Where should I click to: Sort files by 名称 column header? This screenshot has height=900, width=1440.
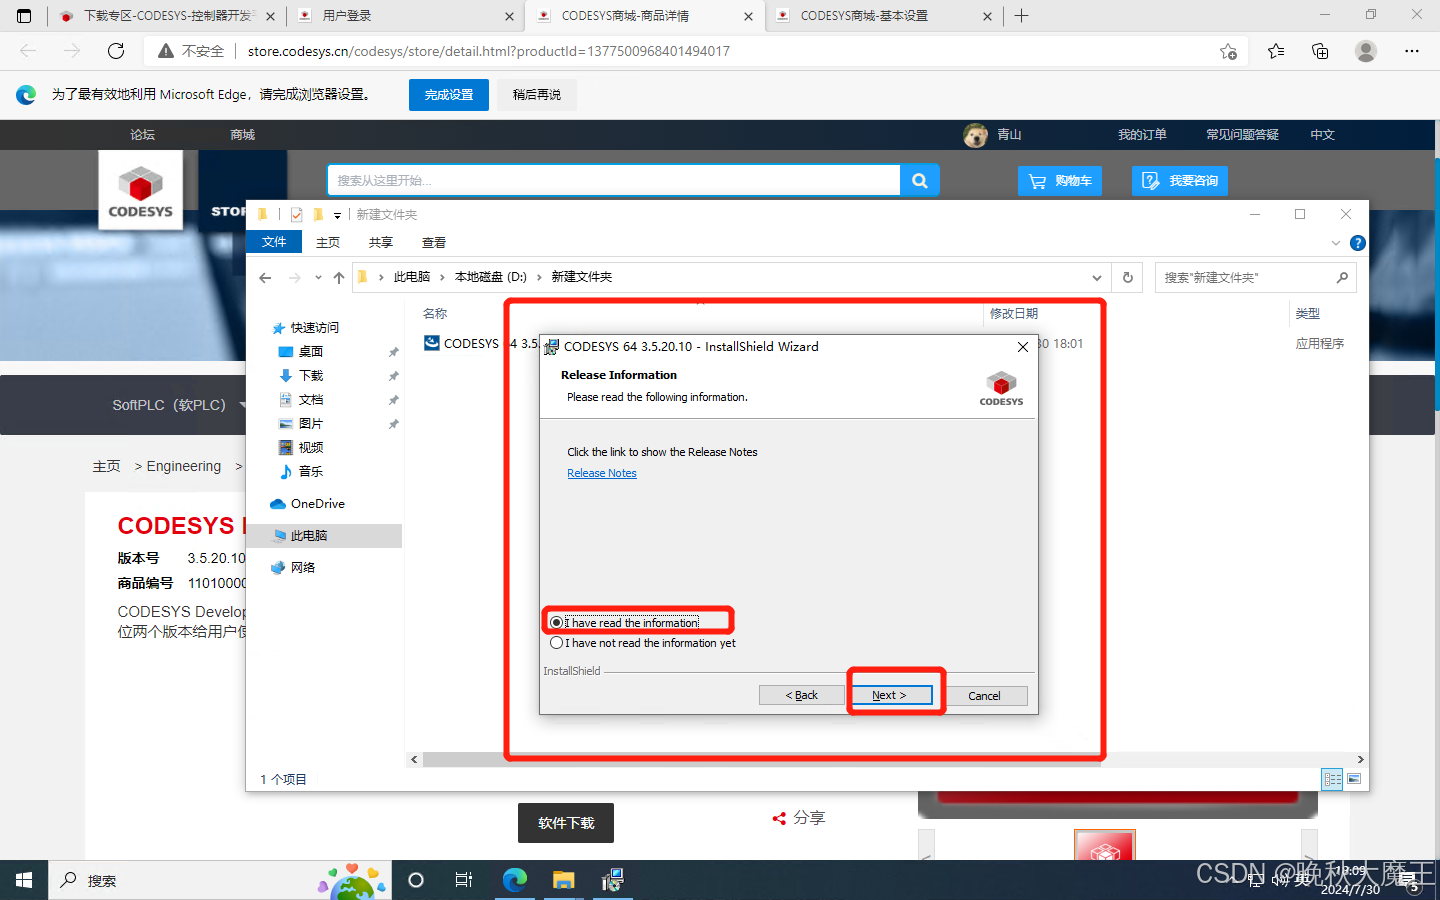coord(435,313)
